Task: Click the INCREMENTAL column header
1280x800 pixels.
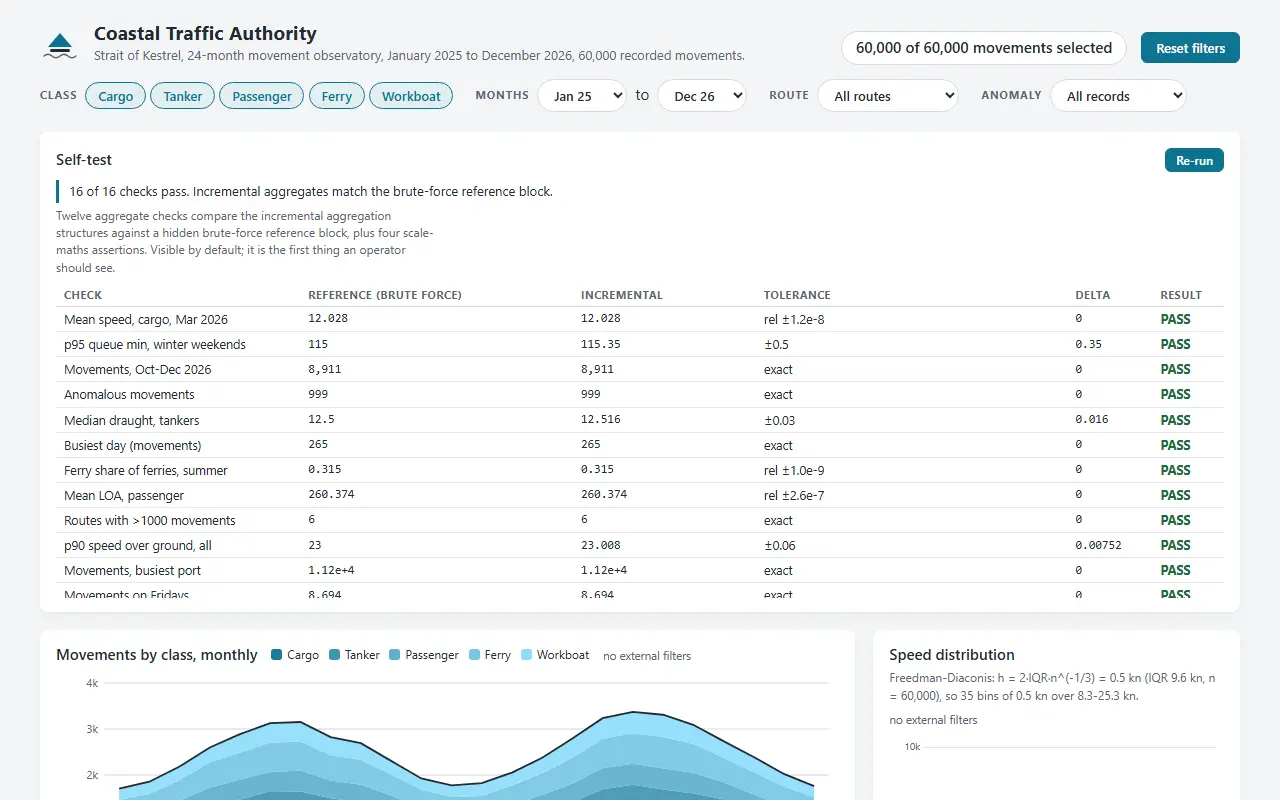Action: (x=621, y=295)
